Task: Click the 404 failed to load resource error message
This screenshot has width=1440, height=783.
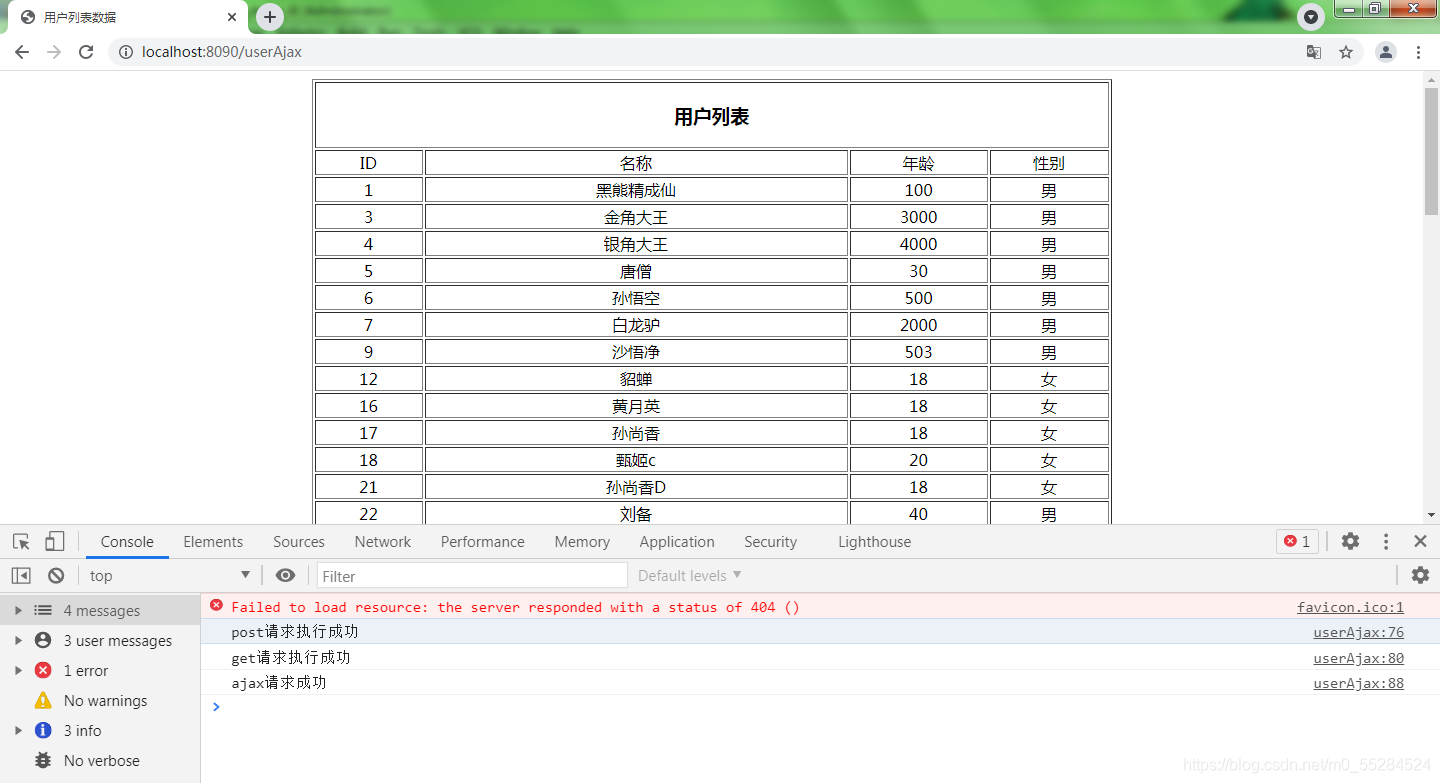Action: pyautogui.click(x=515, y=607)
